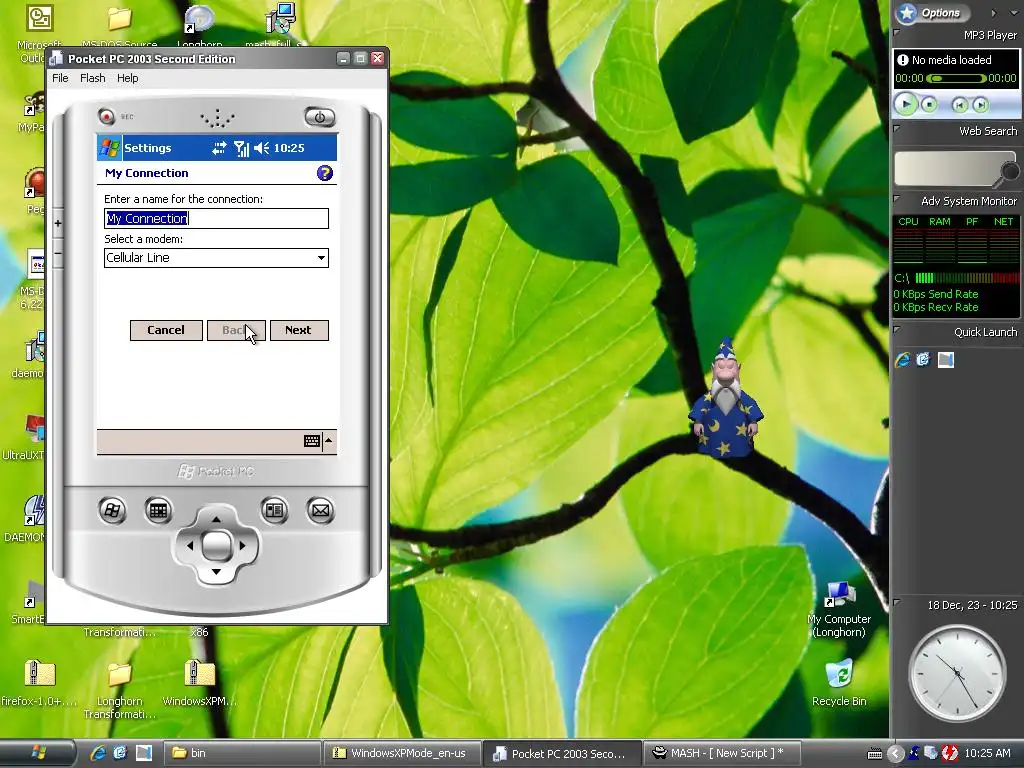Screen dimensions: 1024x768
Task: Click the D-pad down arrow
Action: [x=216, y=572]
